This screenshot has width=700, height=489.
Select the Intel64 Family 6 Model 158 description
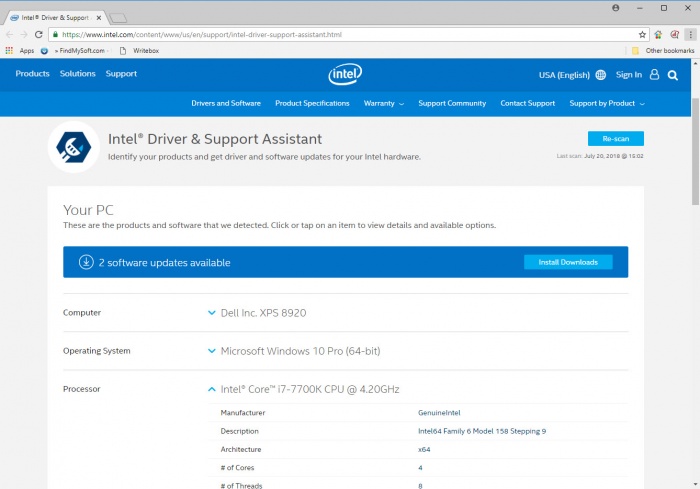point(482,431)
